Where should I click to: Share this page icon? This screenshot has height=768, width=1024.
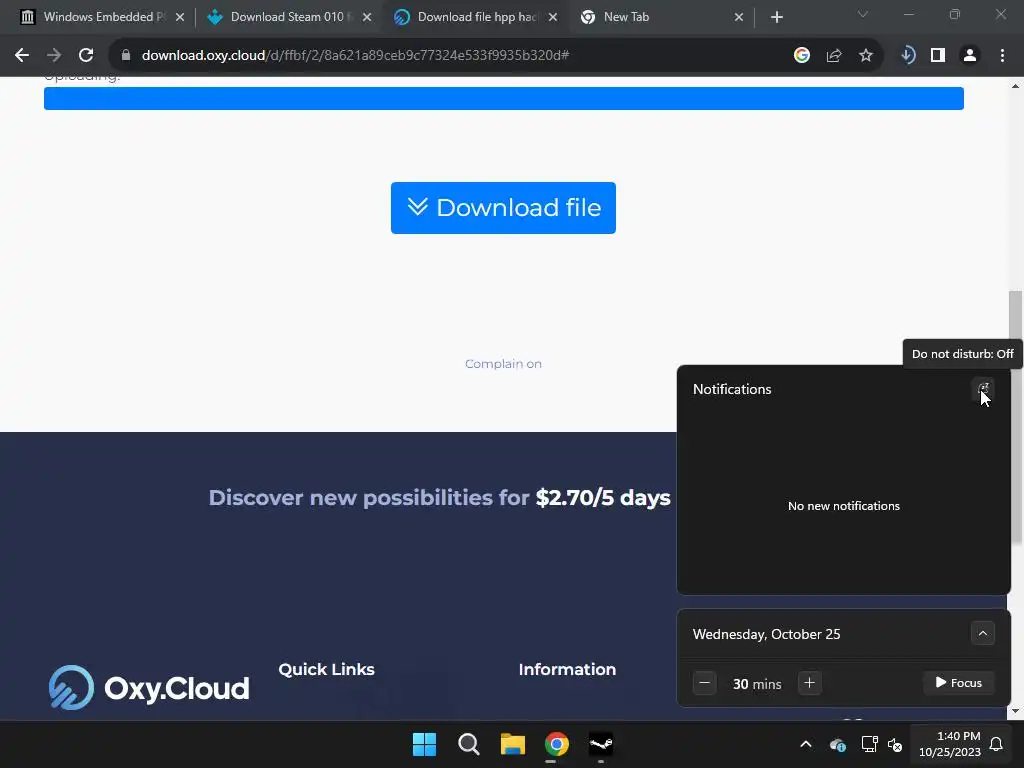834,56
